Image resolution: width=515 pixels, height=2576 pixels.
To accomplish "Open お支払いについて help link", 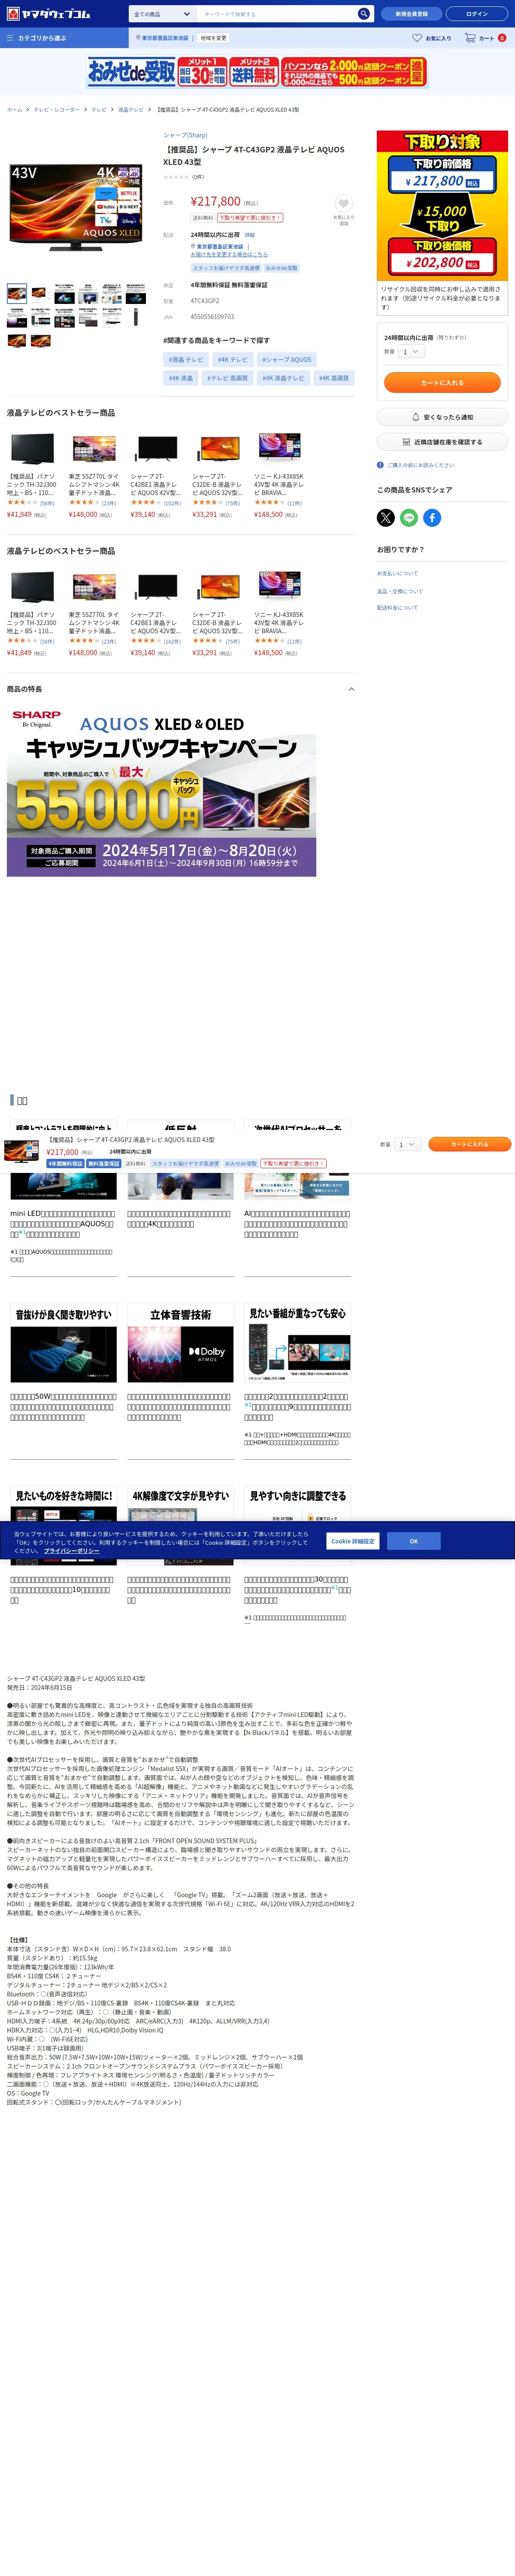I will 397,573.
